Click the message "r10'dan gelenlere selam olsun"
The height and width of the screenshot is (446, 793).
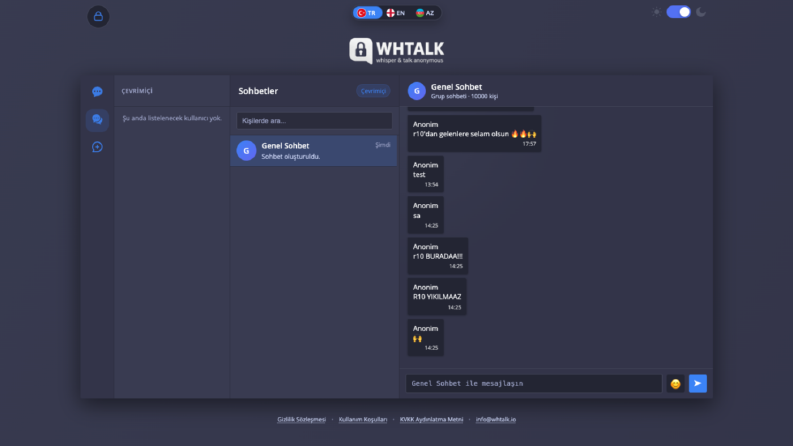[x=474, y=133]
